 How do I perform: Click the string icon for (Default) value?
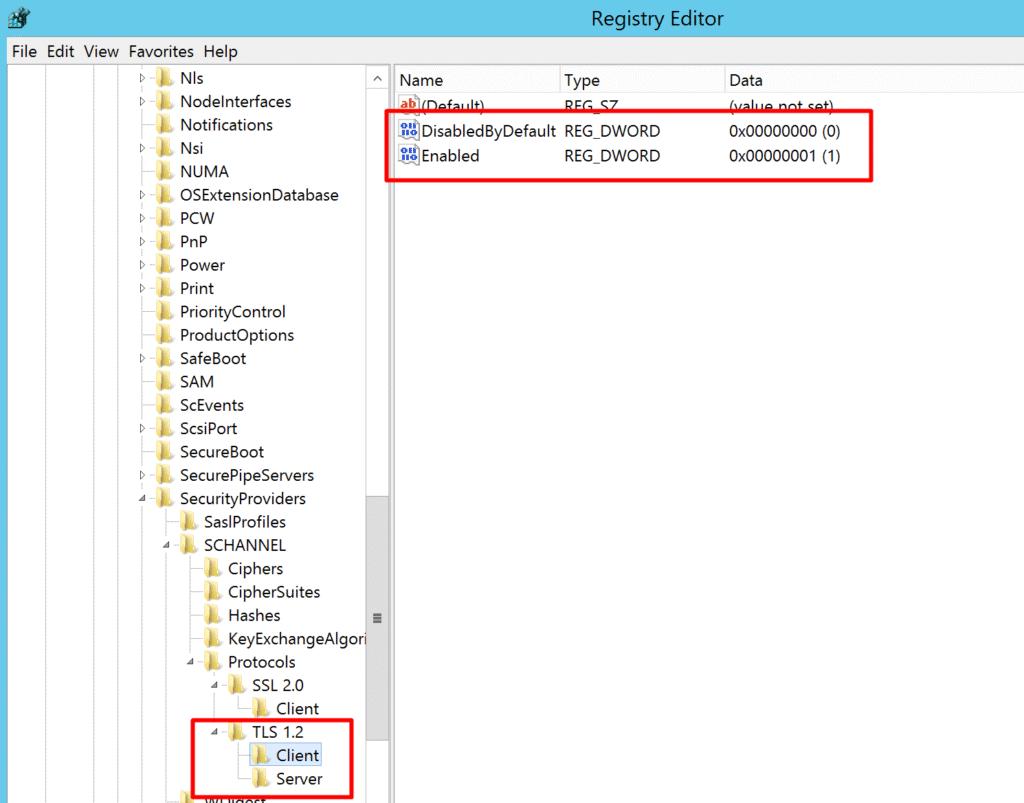coord(409,106)
